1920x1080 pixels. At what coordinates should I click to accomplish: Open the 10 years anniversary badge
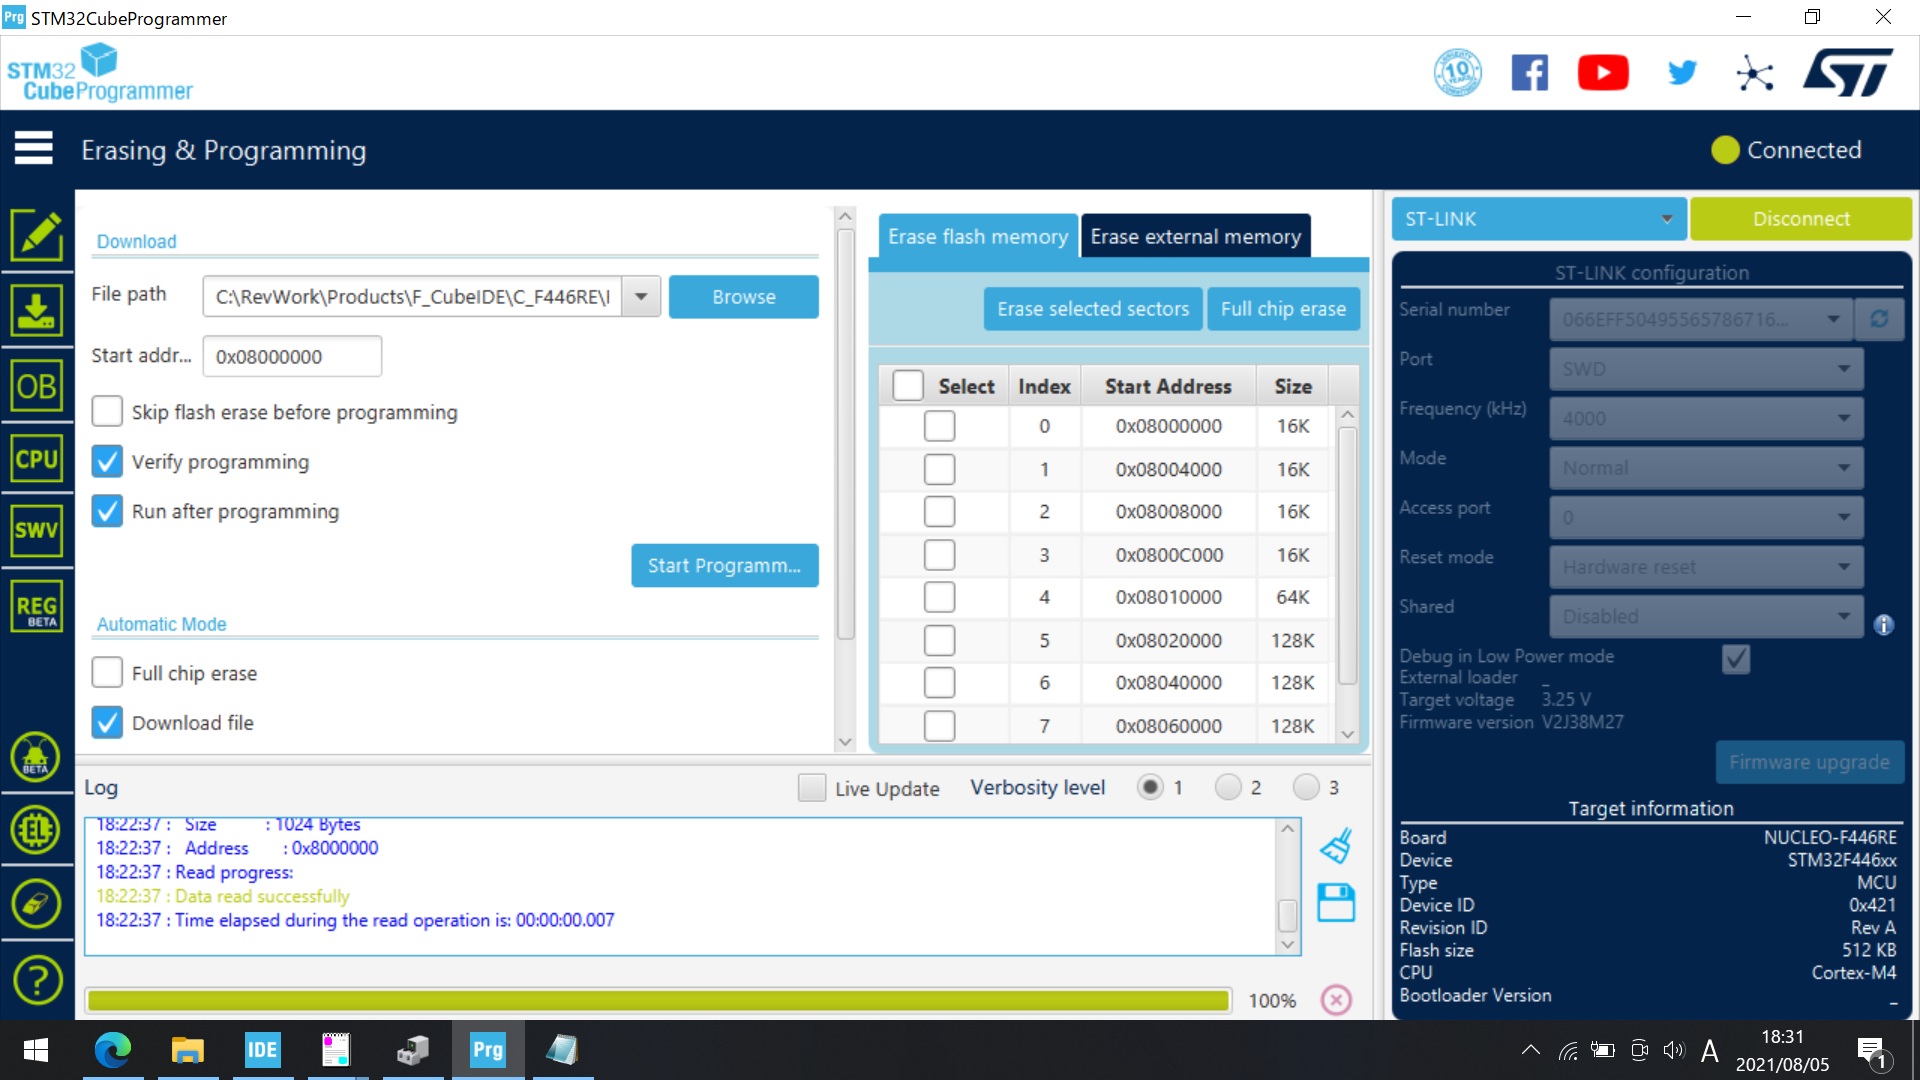pos(1458,73)
